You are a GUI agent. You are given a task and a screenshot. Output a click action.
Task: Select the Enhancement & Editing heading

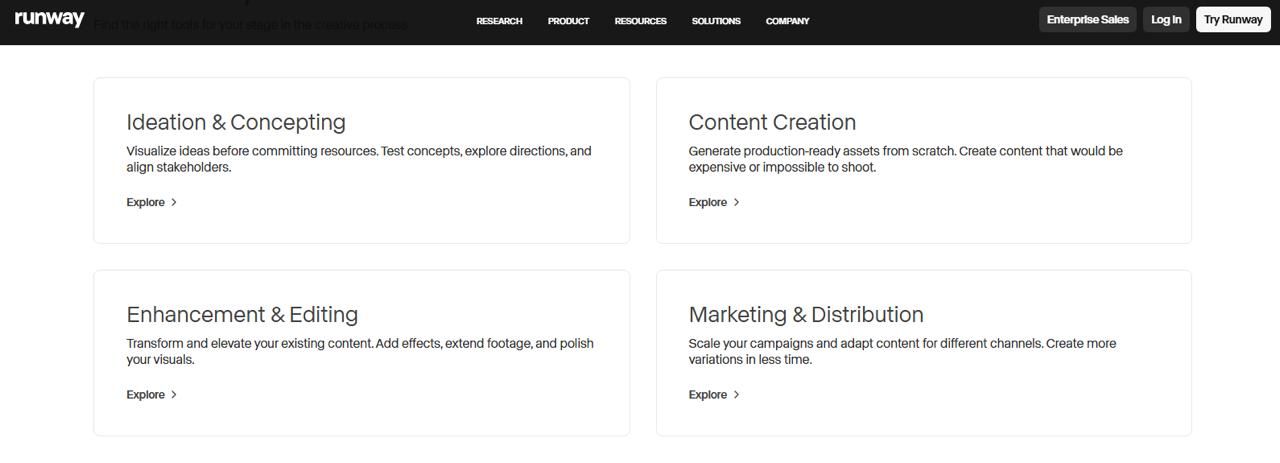(x=242, y=314)
